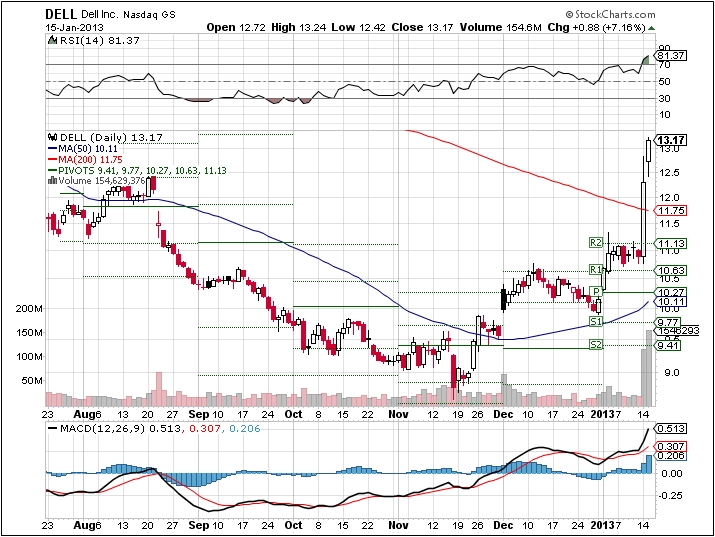The width and height of the screenshot is (715, 537).
Task: Select the DELL ticker symbol title
Action: 61,14
